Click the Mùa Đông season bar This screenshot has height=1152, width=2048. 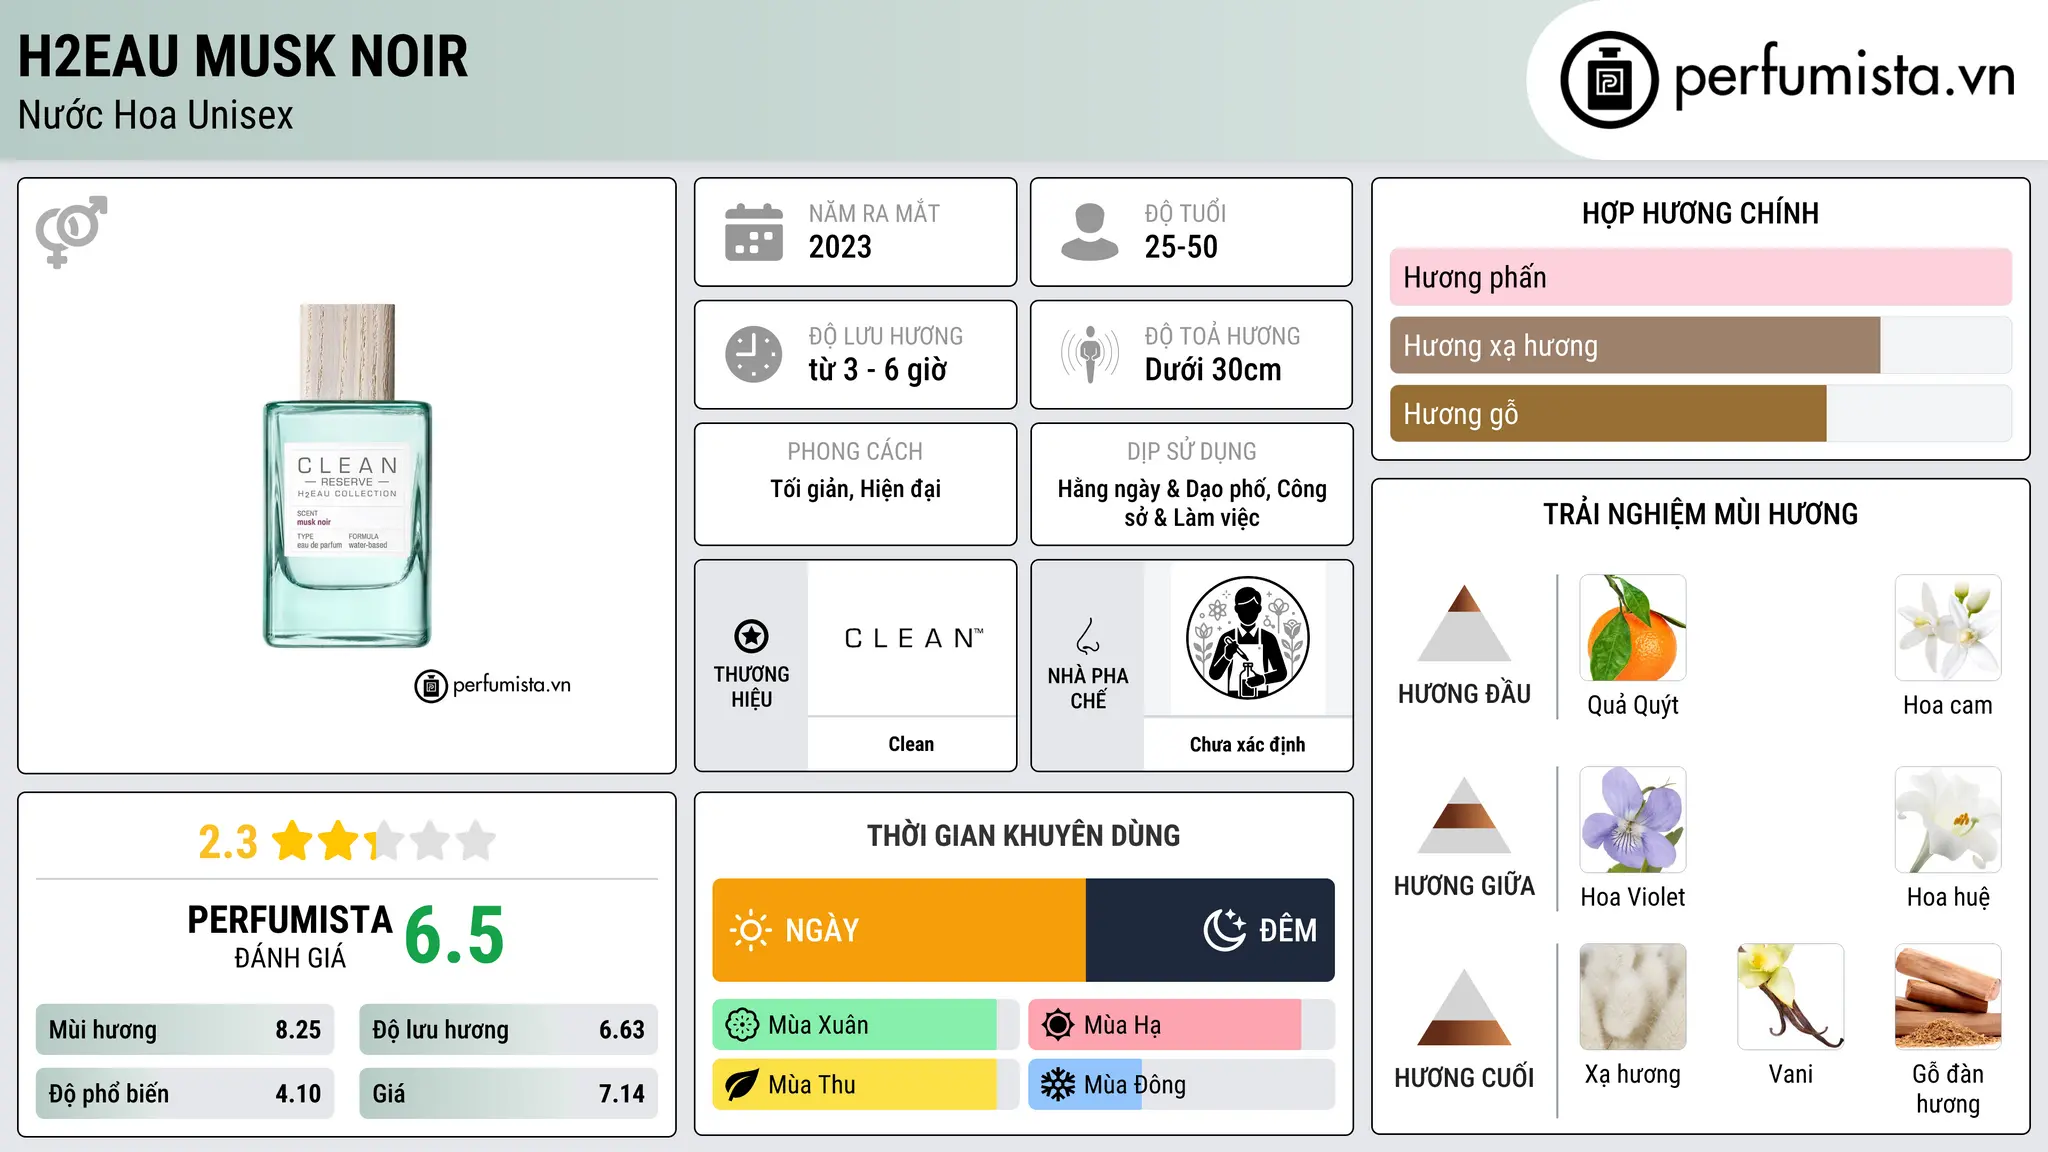click(1182, 1085)
